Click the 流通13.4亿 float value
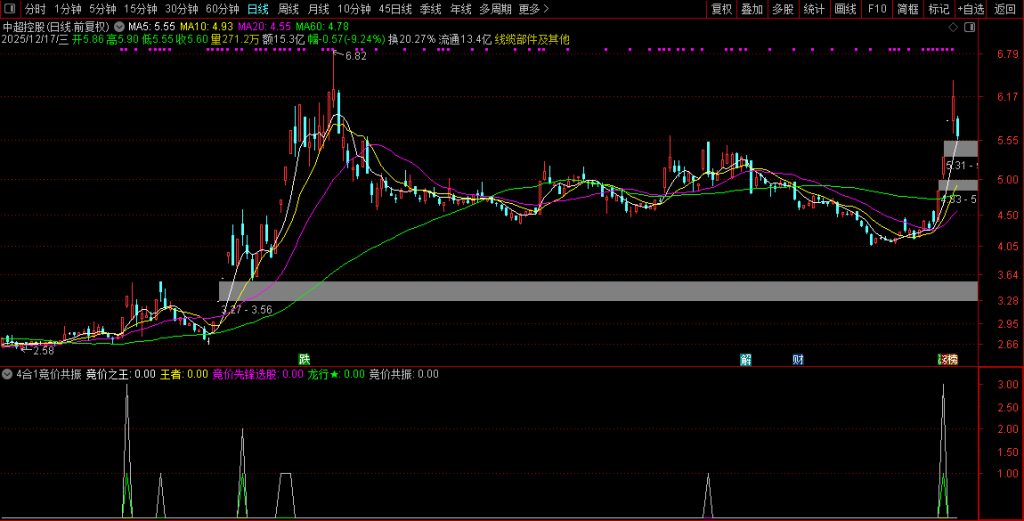1024x521 pixels. coord(465,39)
